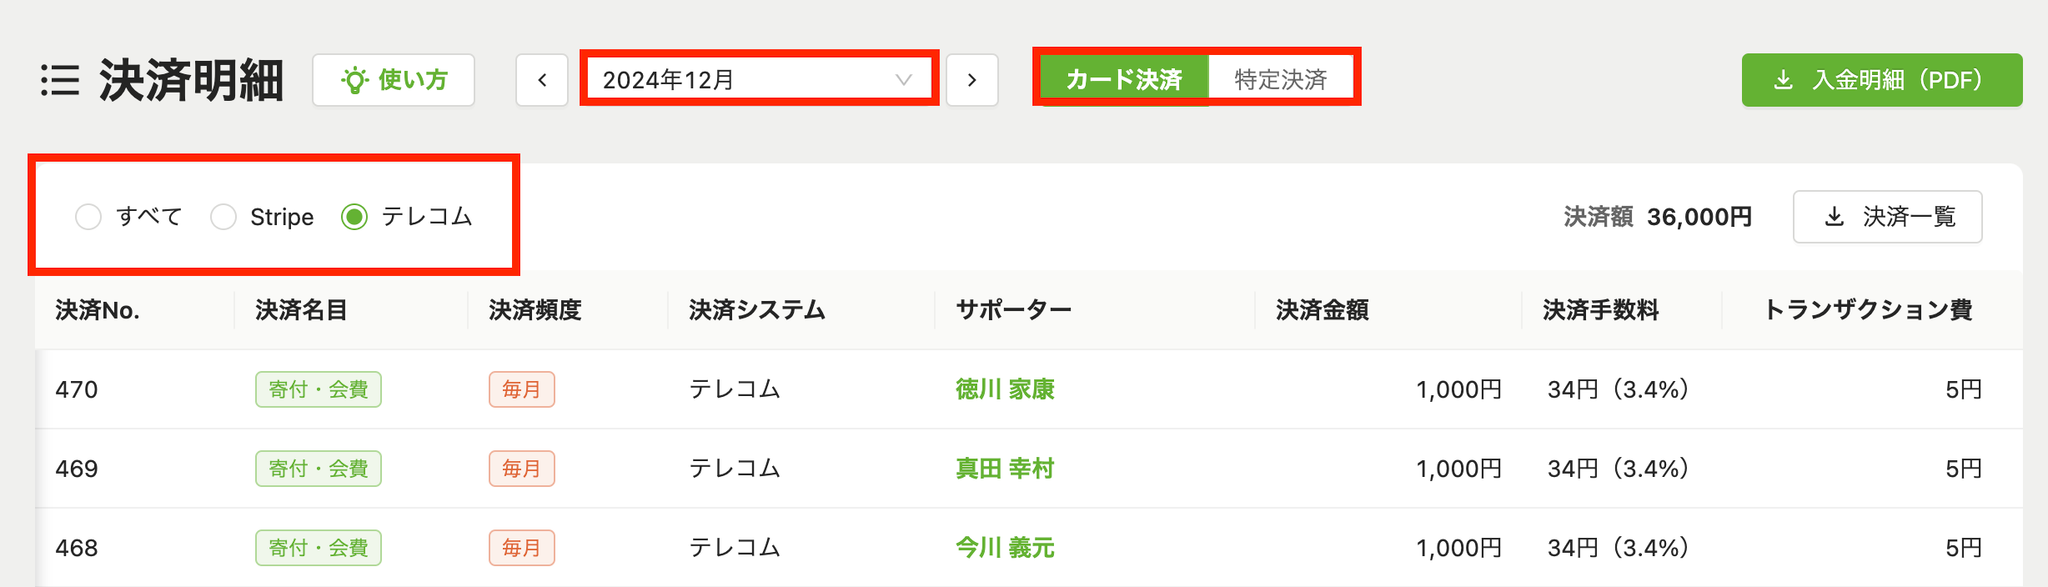2048x587 pixels.
Task: Click the 寄付・会費 tag on row 470
Action: [318, 389]
